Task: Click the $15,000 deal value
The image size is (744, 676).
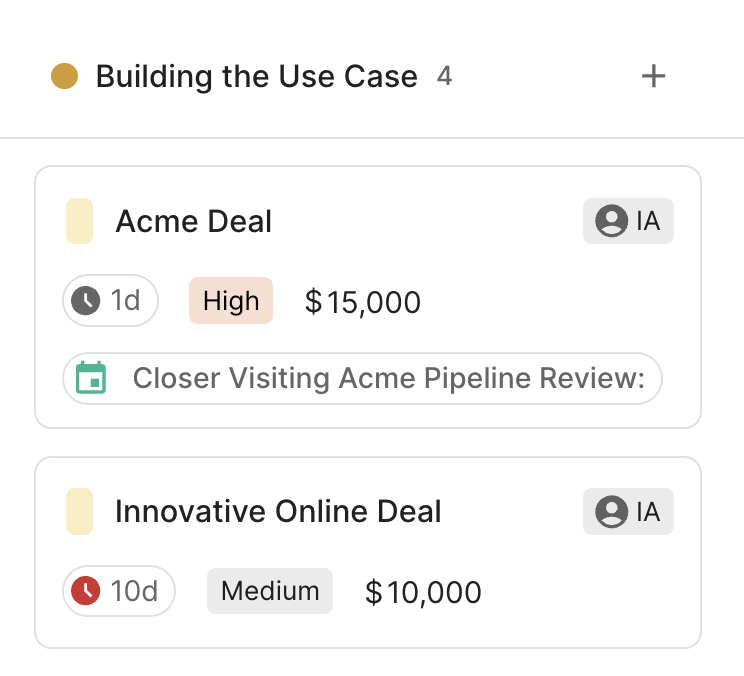Action: coord(363,301)
